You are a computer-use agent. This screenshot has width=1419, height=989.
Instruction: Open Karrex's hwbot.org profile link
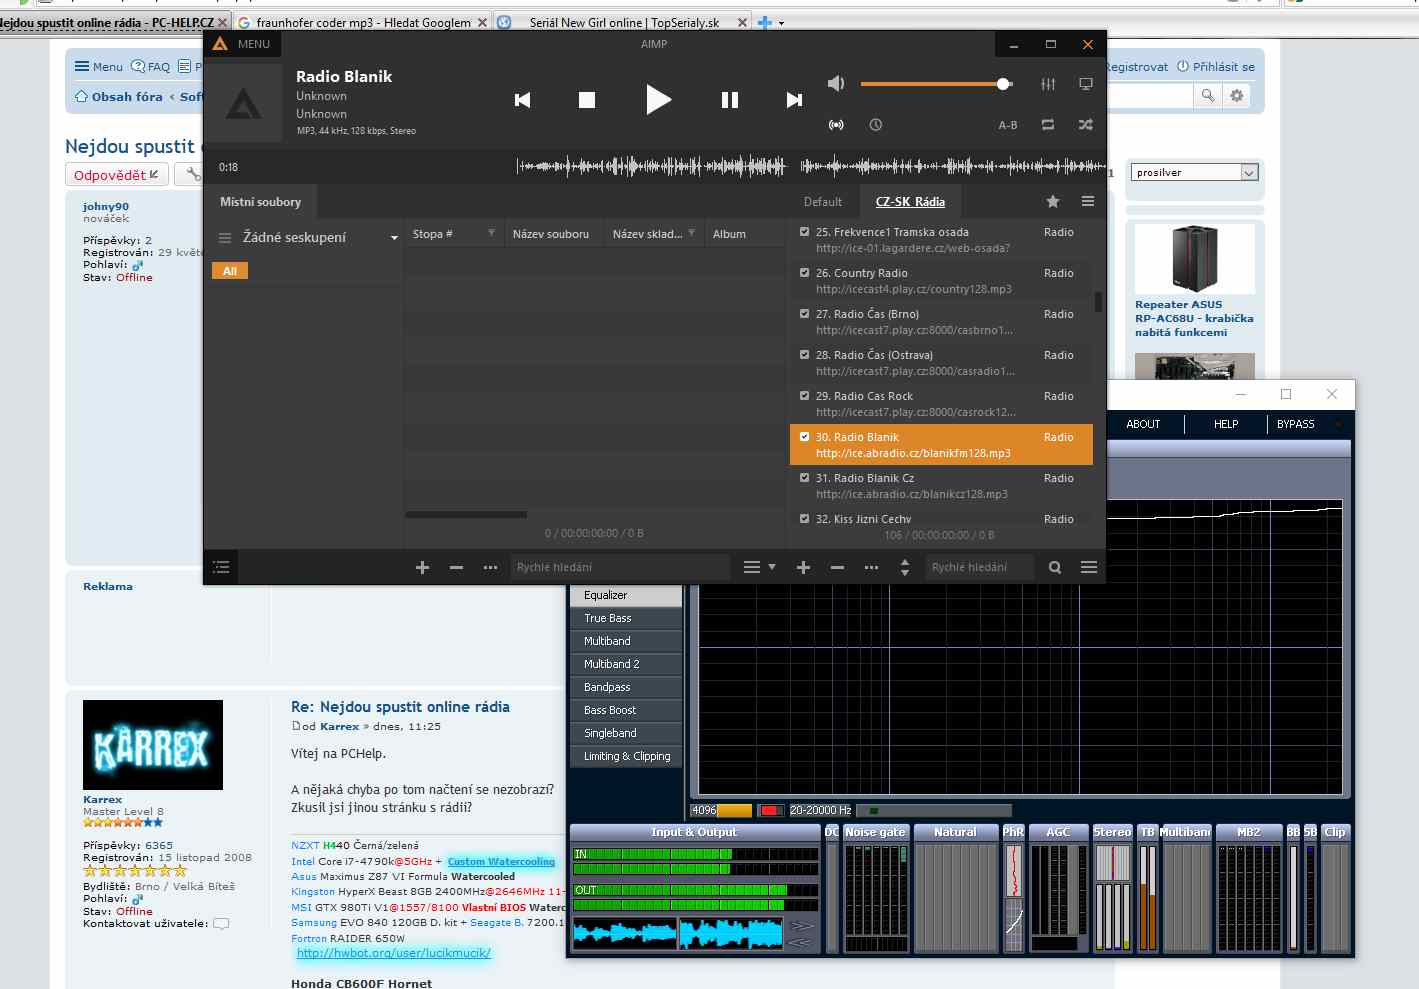(394, 953)
